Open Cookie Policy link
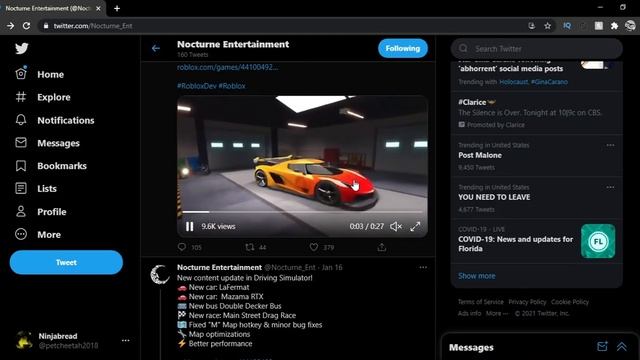 click(x=570, y=302)
